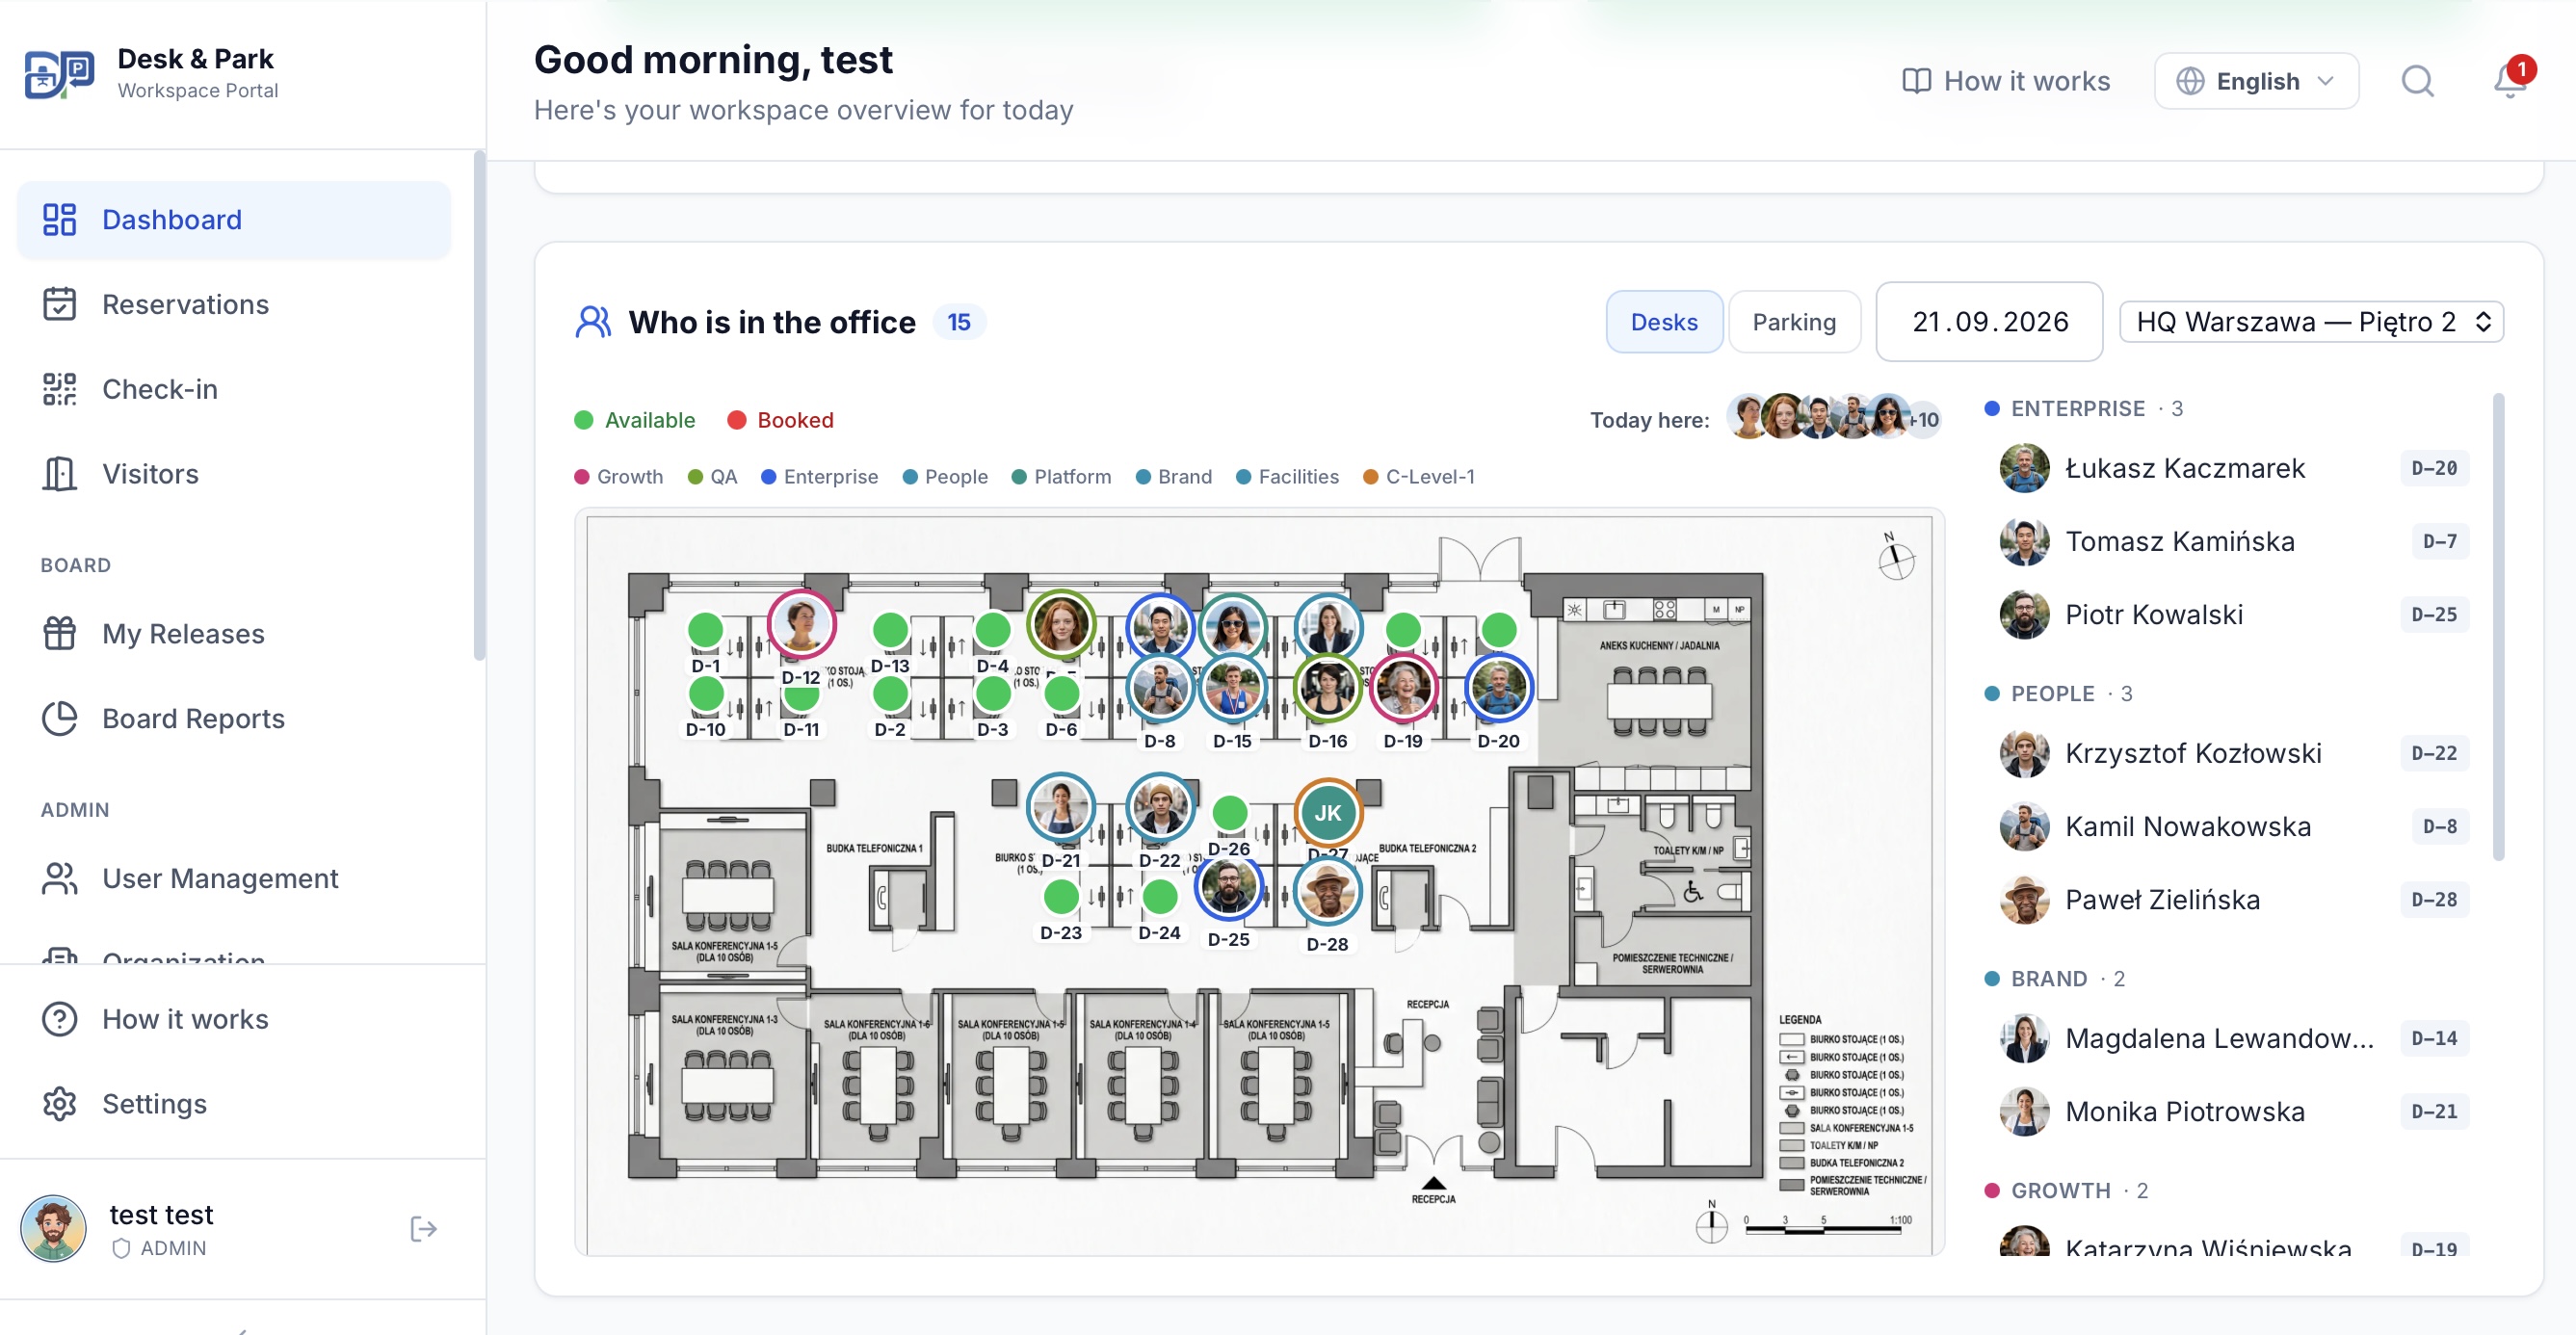The image size is (2576, 1335).
Task: Click the booked desk D-25 avatar
Action: click(1228, 887)
